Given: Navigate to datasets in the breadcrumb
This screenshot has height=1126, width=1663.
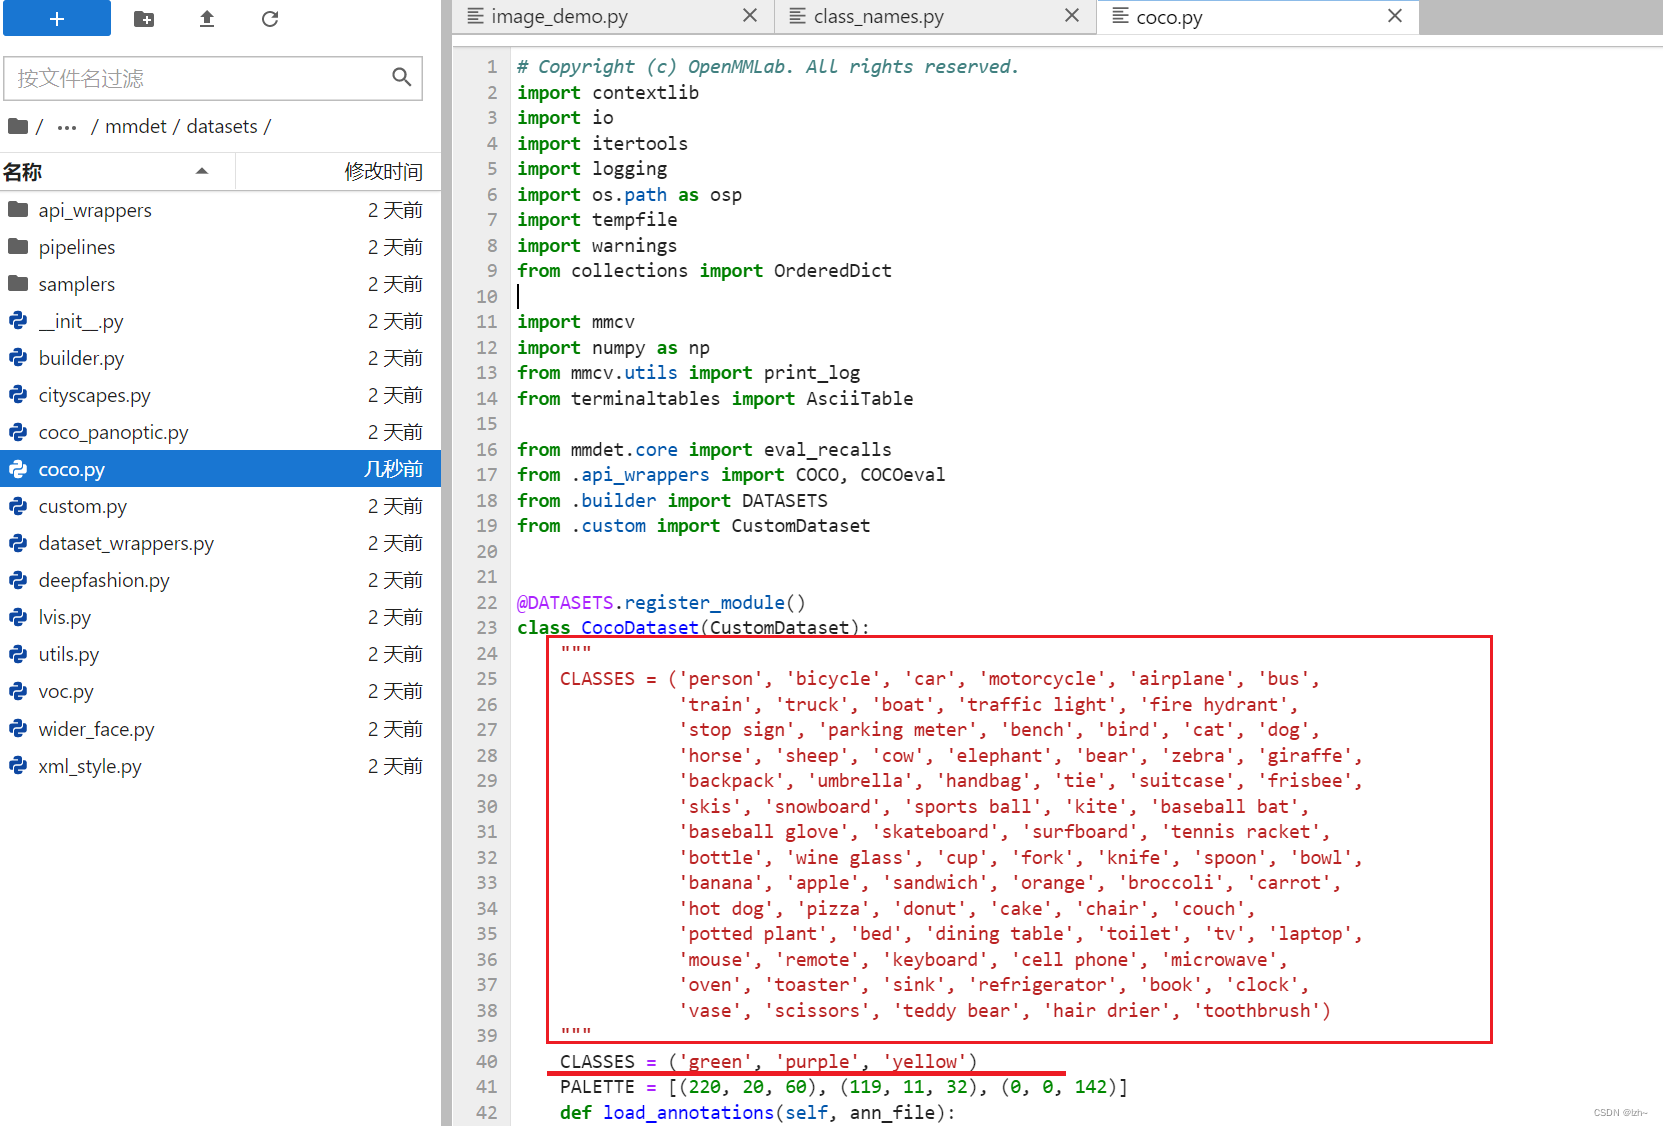Looking at the screenshot, I should (222, 126).
